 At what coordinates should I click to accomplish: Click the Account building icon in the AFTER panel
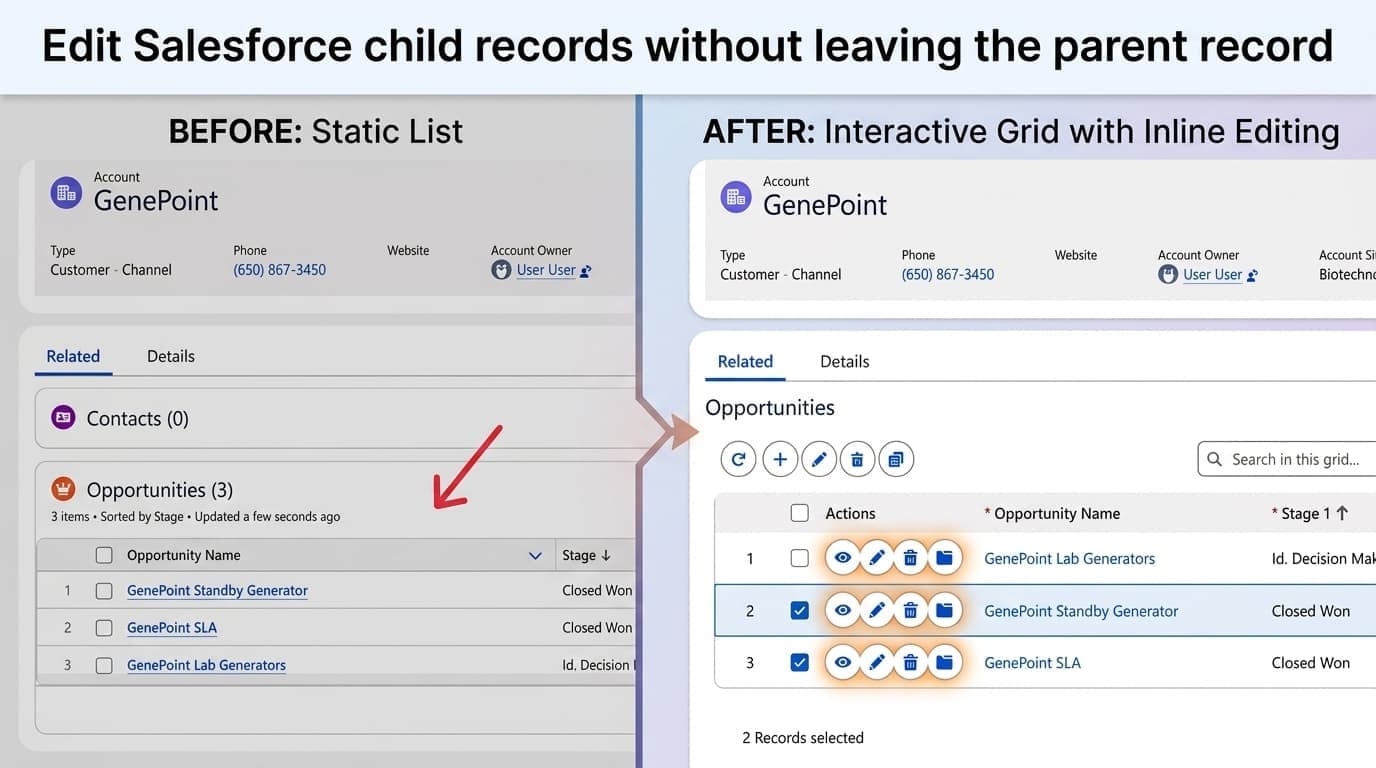pos(736,196)
